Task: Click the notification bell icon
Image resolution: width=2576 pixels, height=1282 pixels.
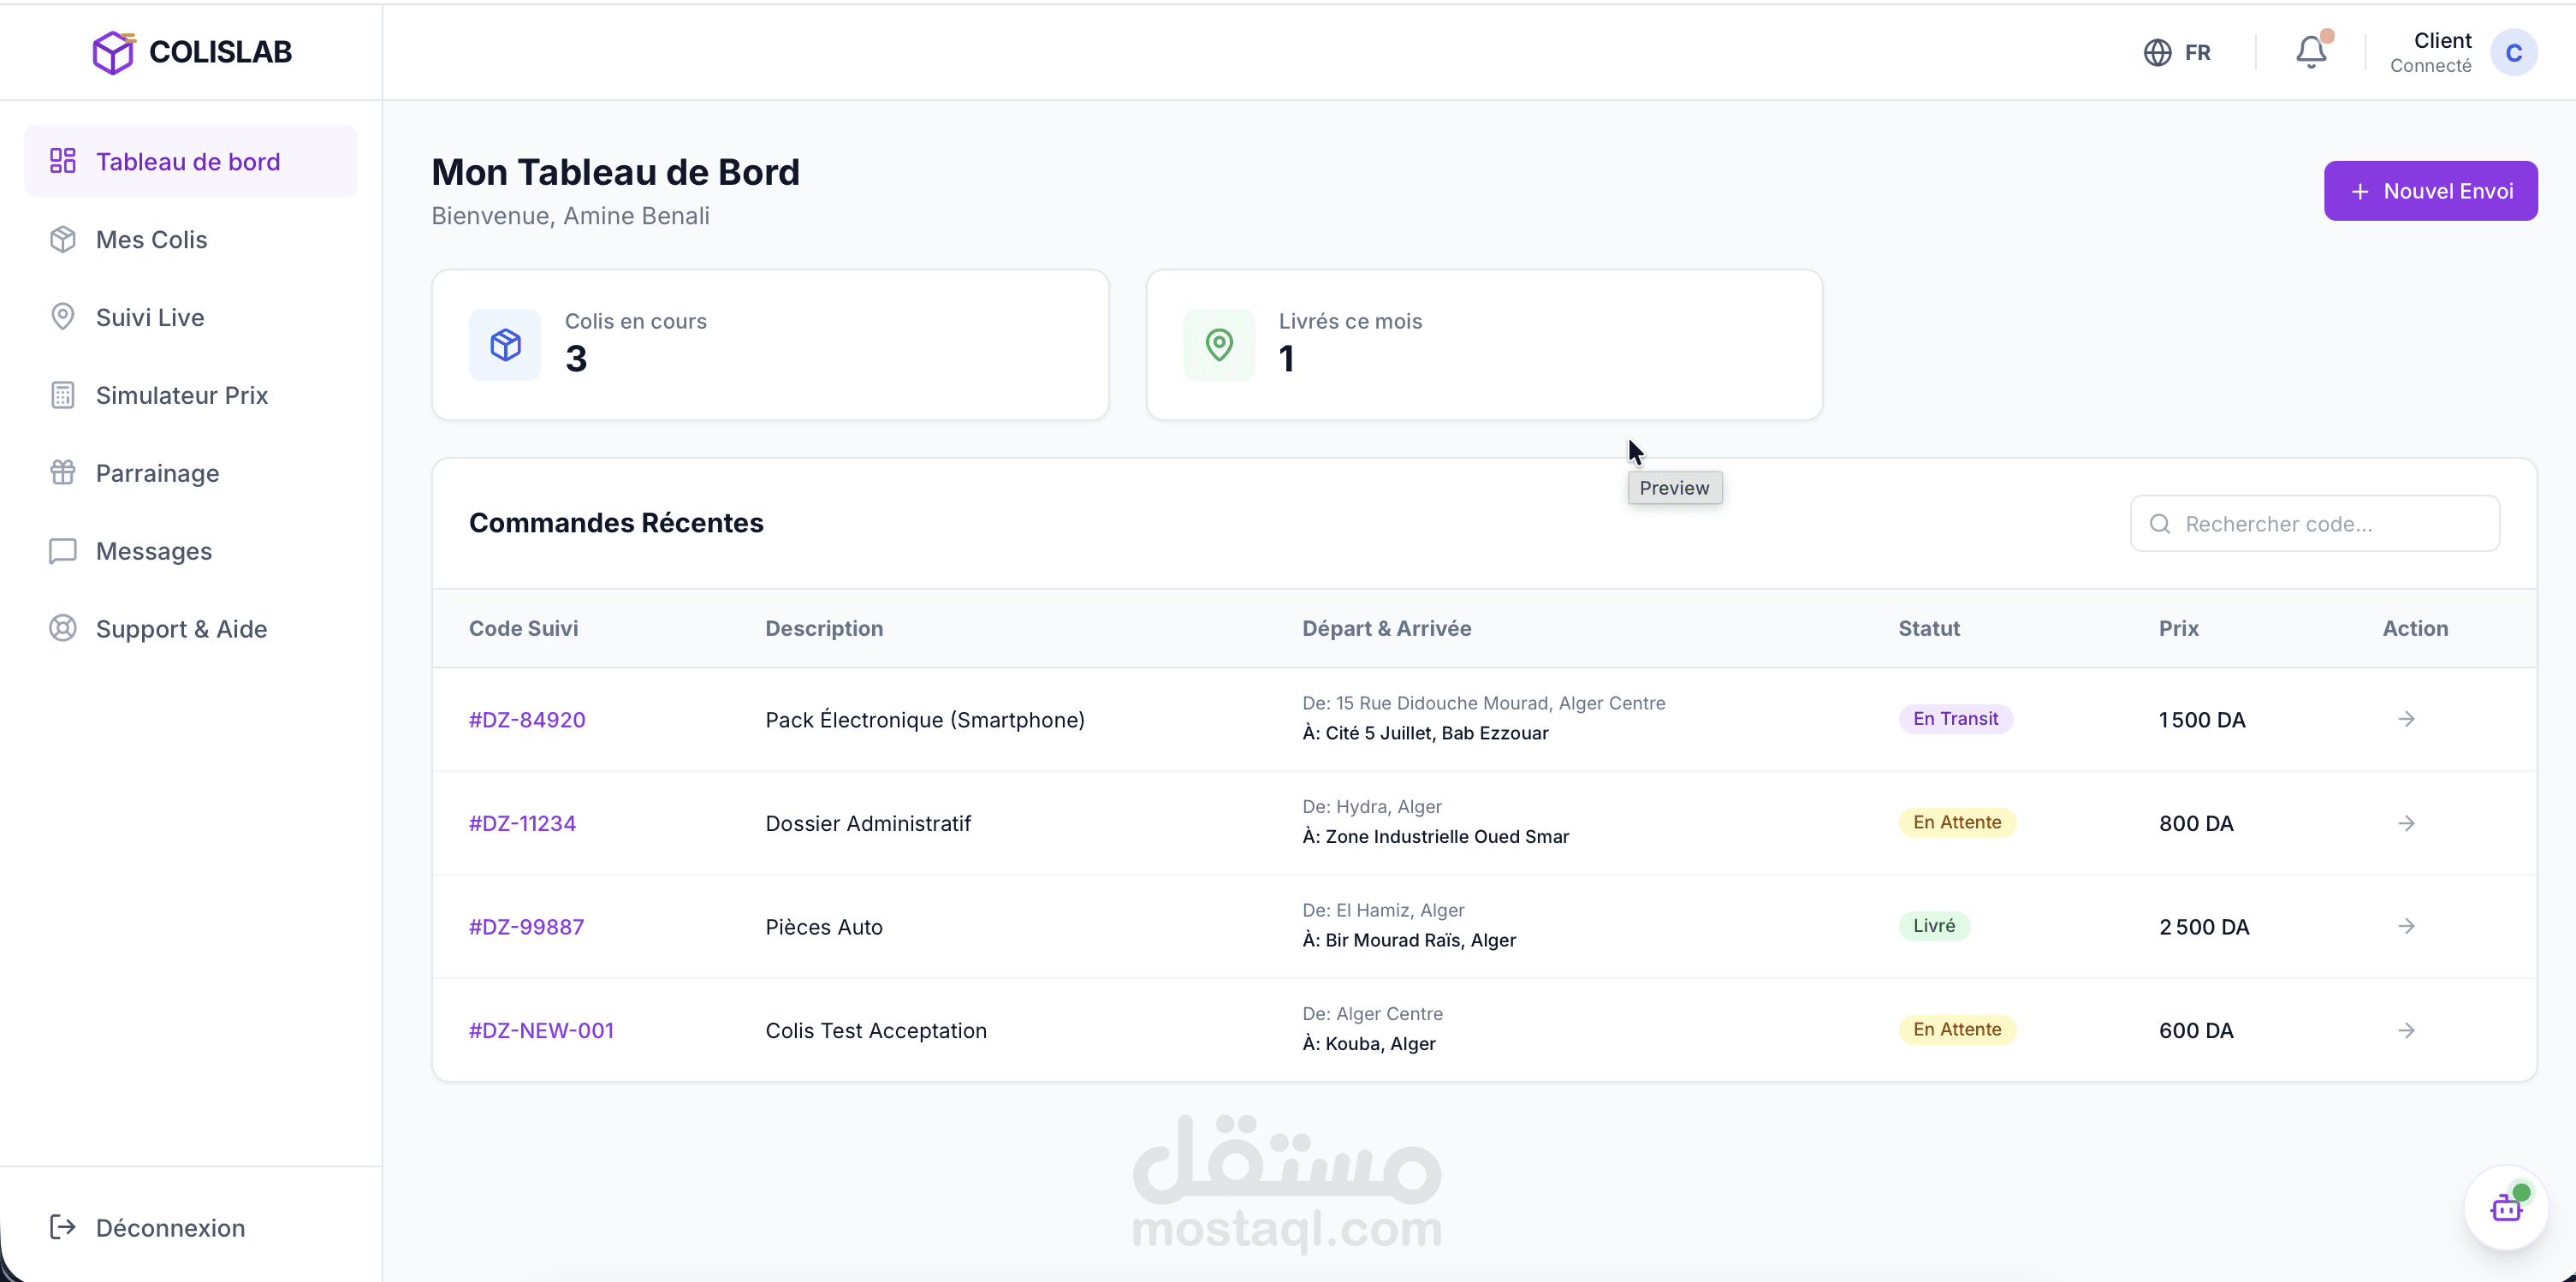Action: (2310, 52)
